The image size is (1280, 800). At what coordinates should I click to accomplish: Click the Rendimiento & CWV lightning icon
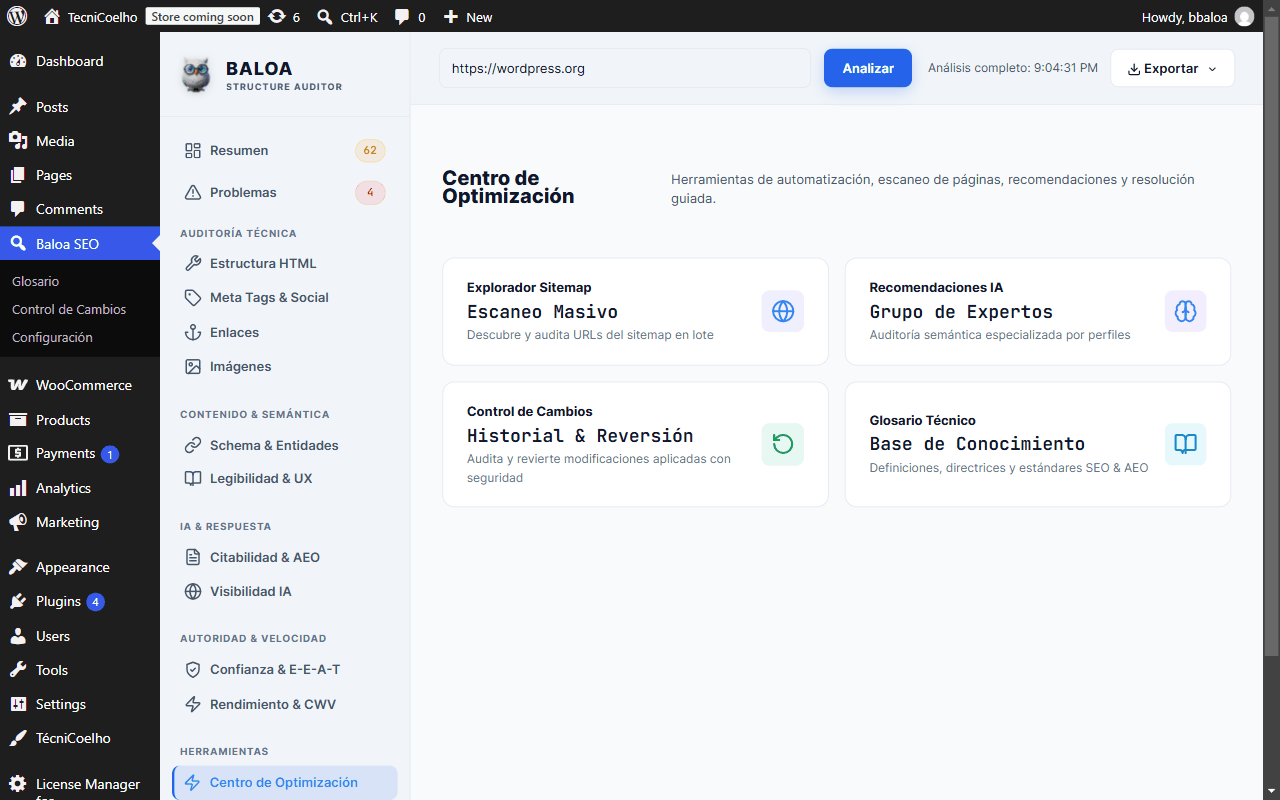193,704
